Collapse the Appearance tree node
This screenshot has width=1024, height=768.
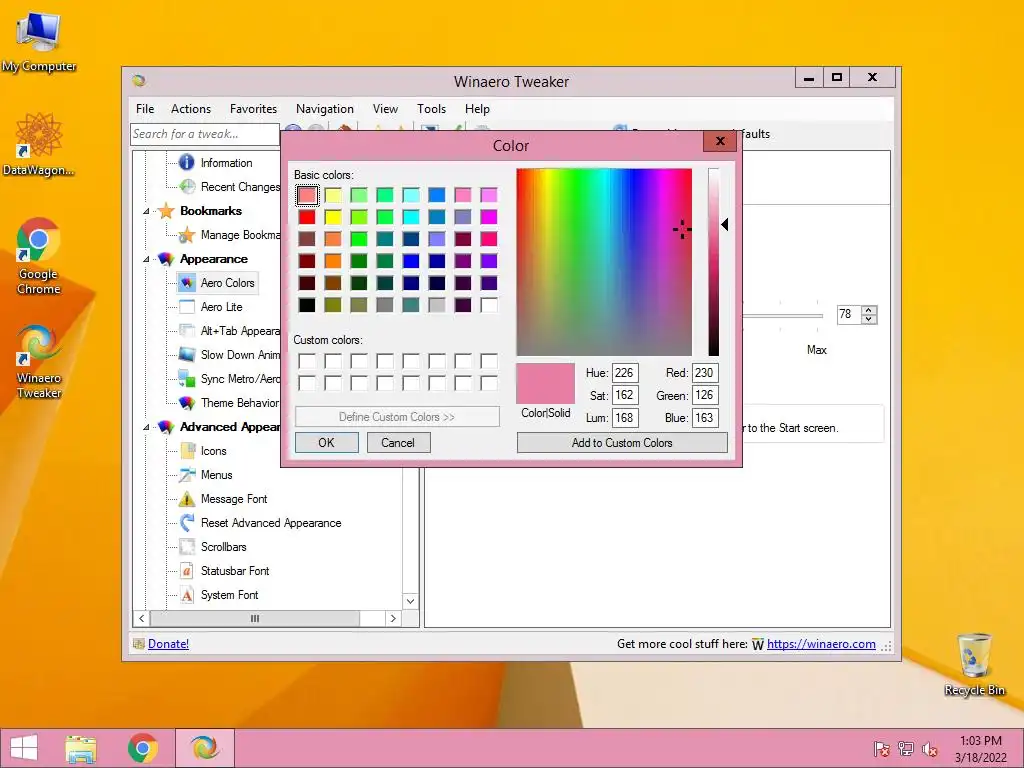coord(146,259)
